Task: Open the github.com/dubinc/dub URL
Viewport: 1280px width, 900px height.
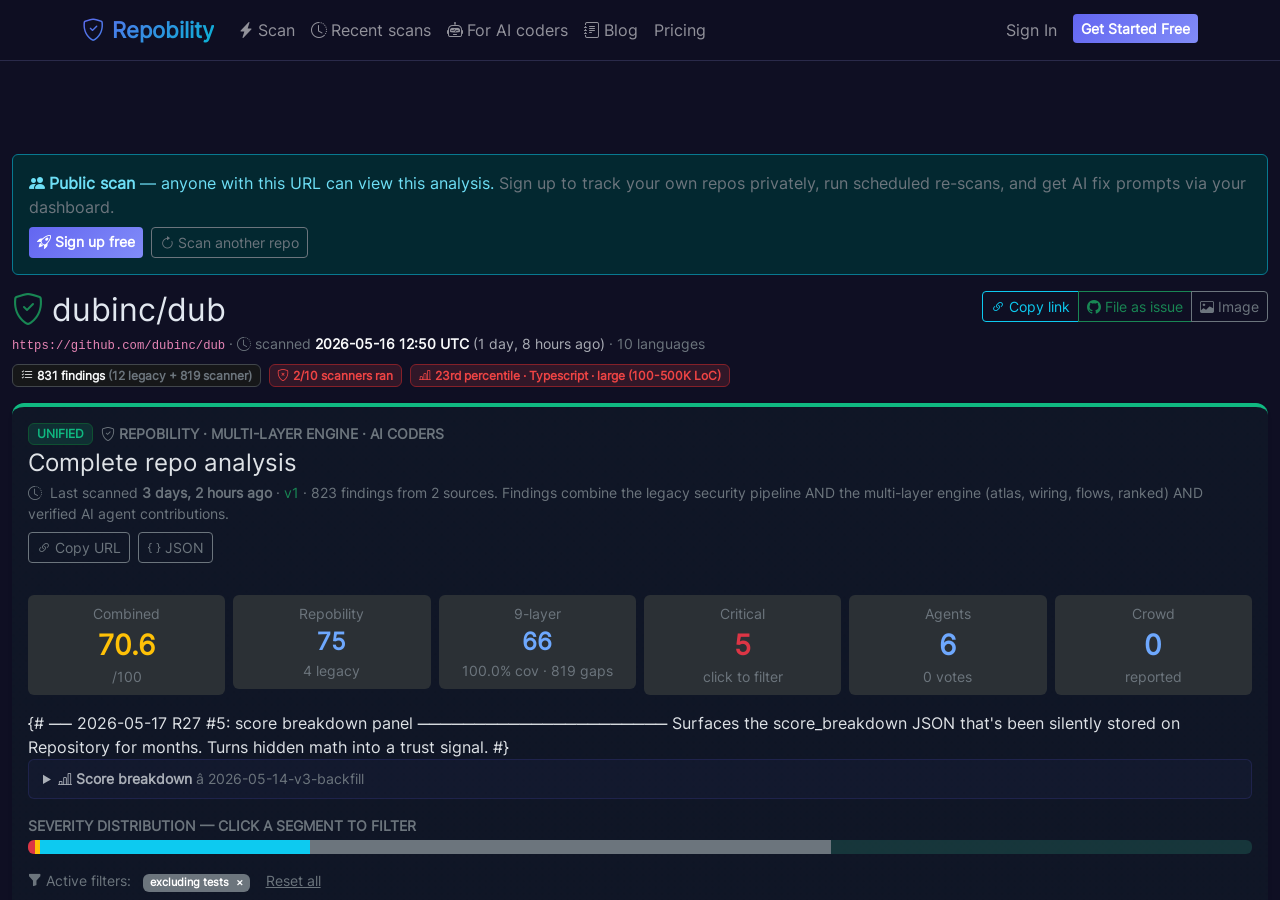Action: click(x=118, y=345)
